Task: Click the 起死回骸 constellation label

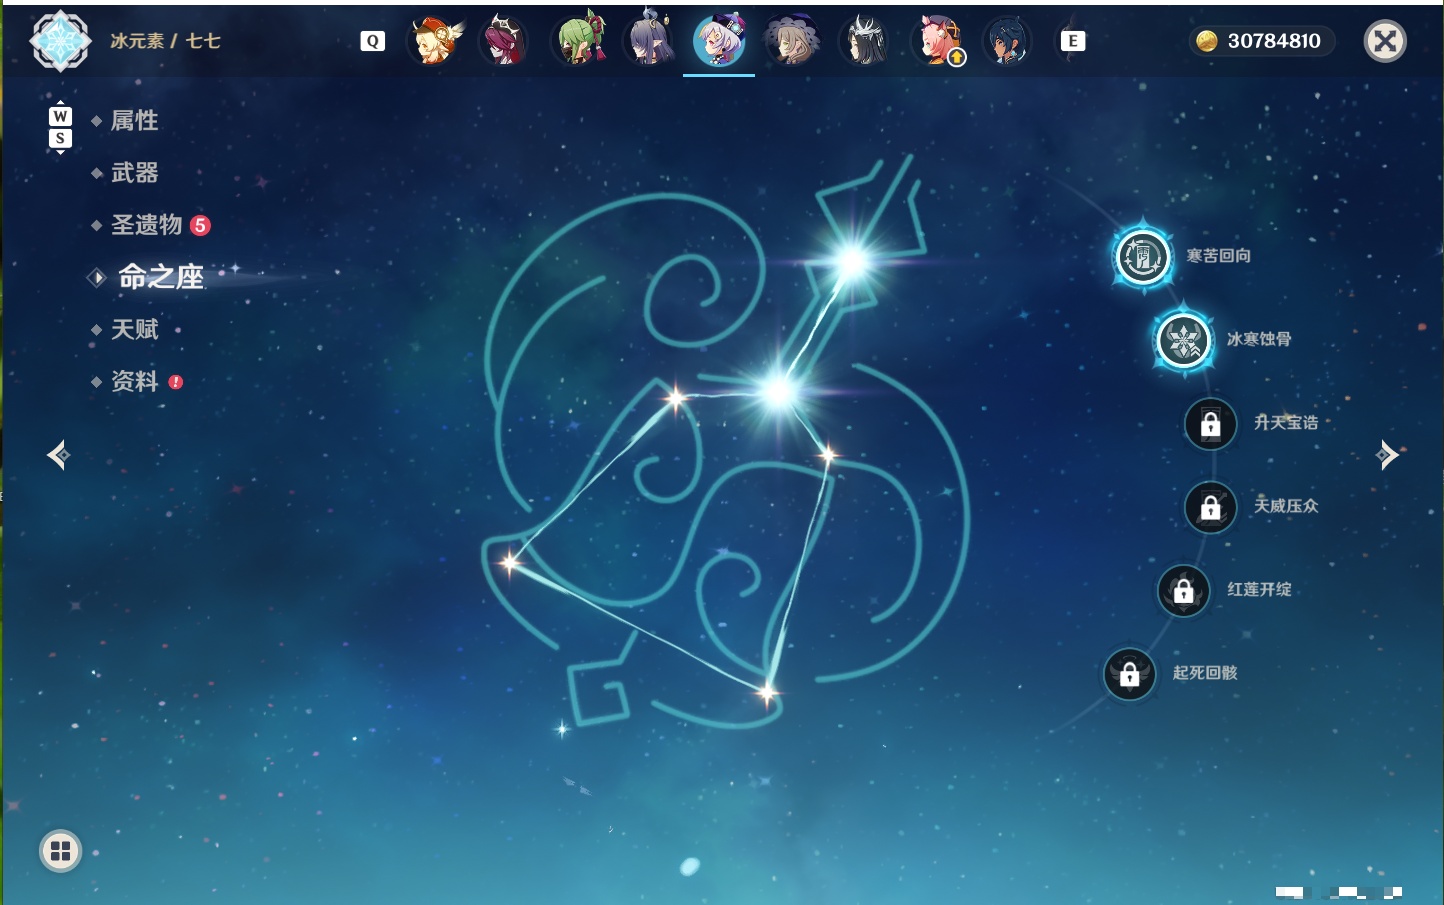Action: [1205, 673]
